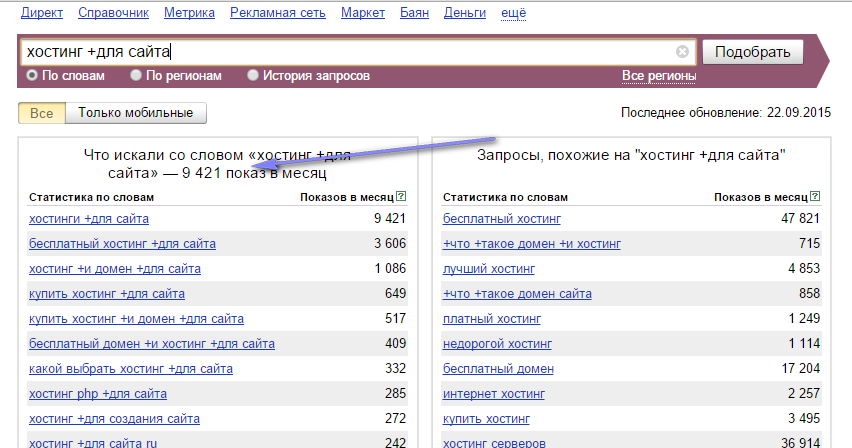Open the 'Справочник' link

pyautogui.click(x=114, y=13)
